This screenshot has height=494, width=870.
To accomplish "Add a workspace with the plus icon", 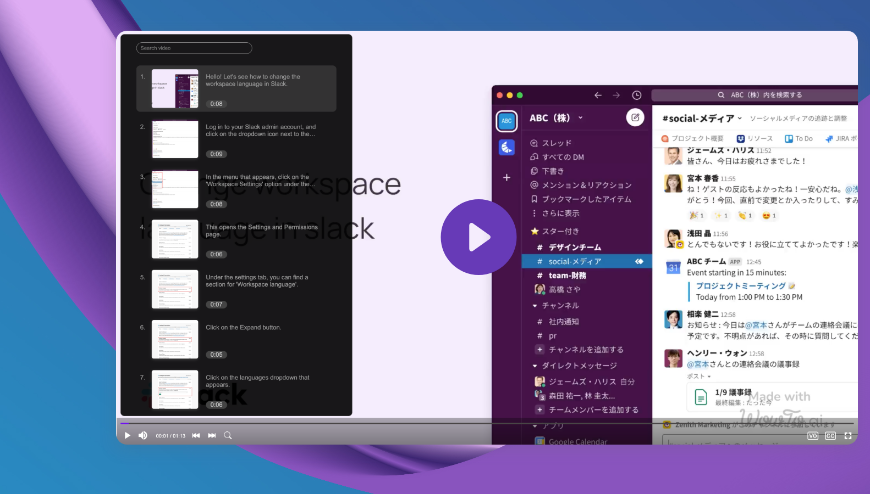I will pyautogui.click(x=507, y=178).
